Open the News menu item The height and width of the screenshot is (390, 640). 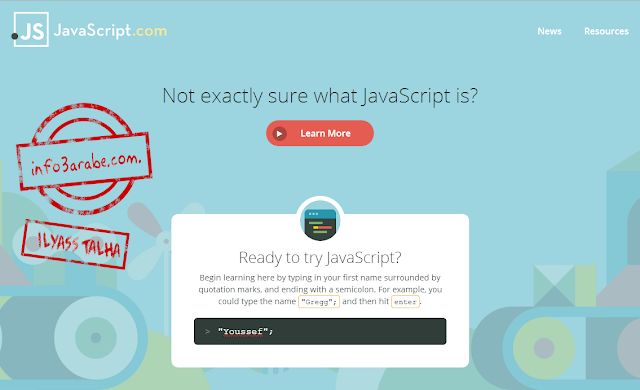pyautogui.click(x=549, y=31)
